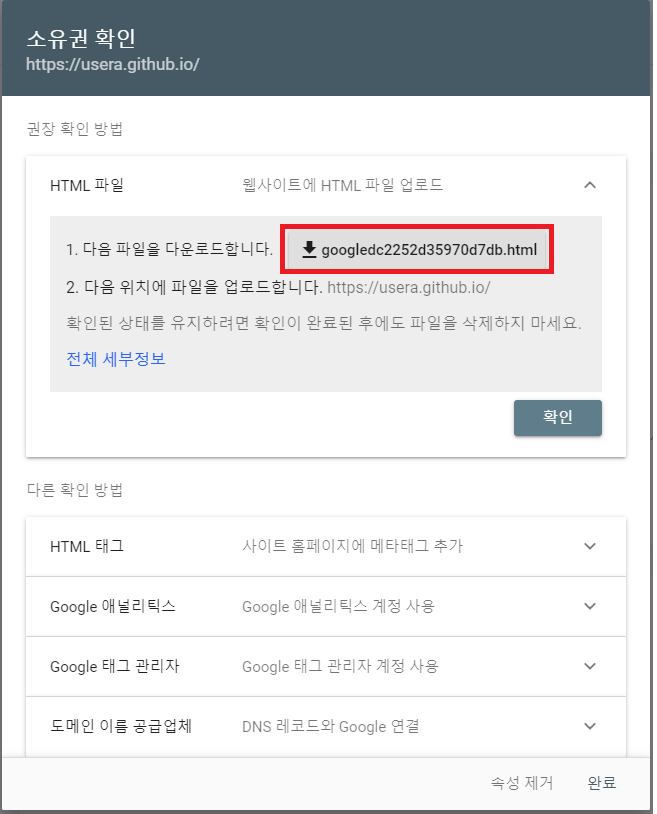
Task: Click '사이트 홈페이지에 메타태그 추가' text
Action: 352,546
